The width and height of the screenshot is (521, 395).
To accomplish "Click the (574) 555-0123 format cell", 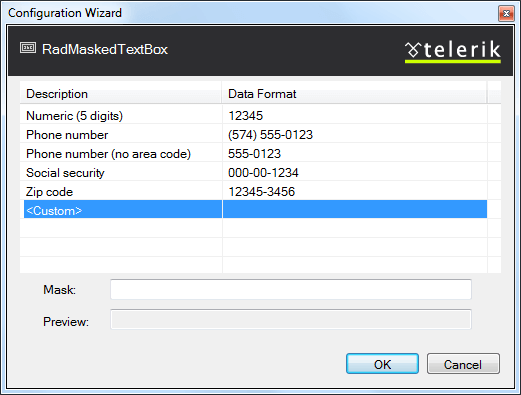I will pyautogui.click(x=270, y=135).
